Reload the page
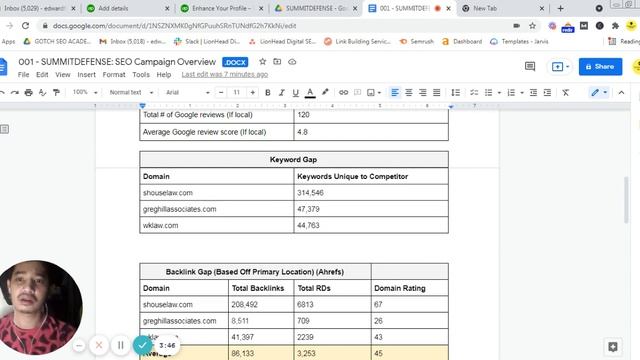Screen dimensions: 640x360 click(25, 26)
